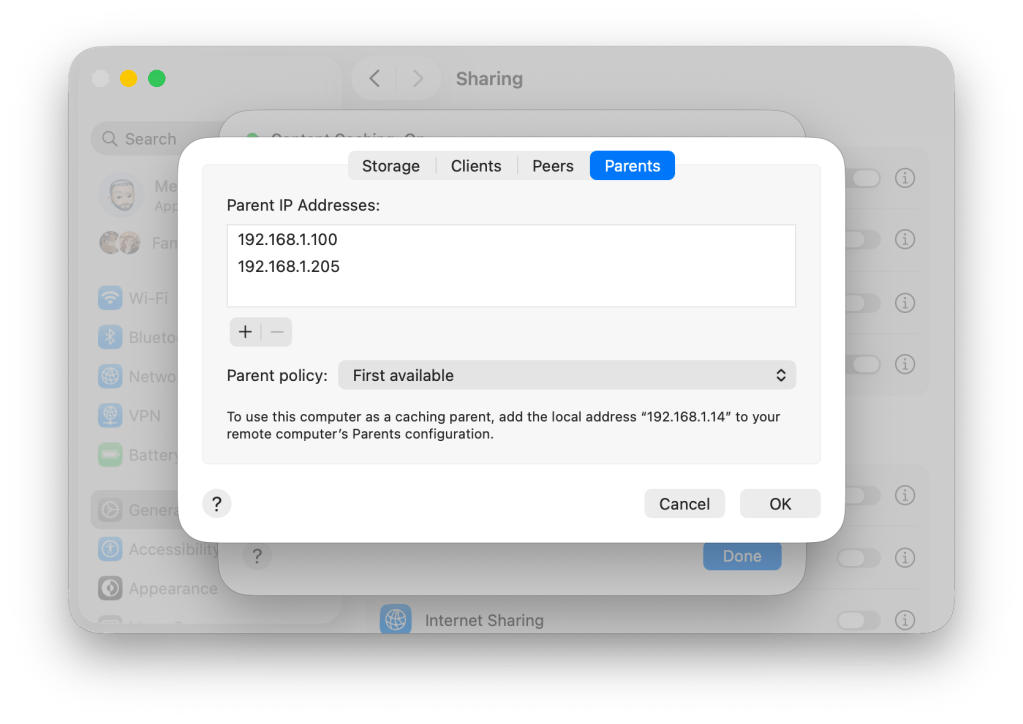Screen dimensions: 1023x724
Task: Select parent IP address 192.168.1.100
Action: click(x=288, y=240)
